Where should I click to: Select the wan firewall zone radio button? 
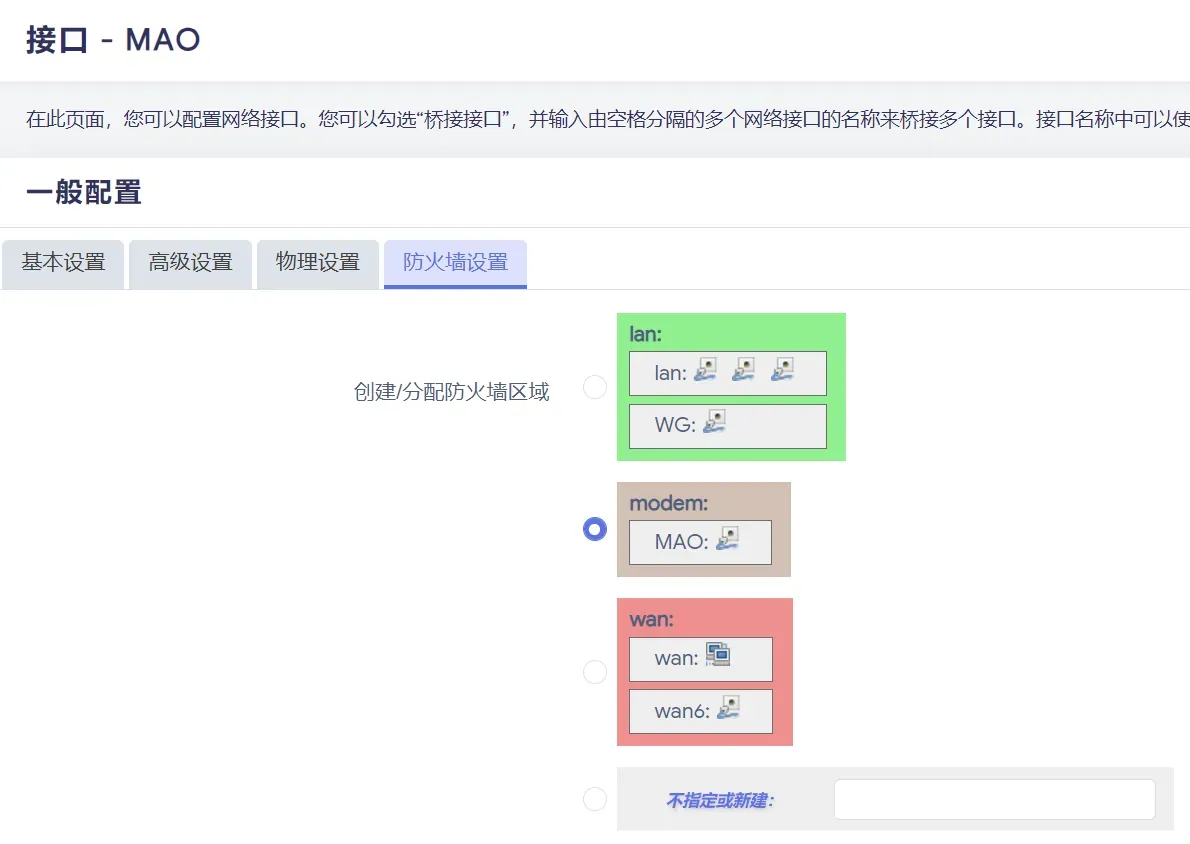(x=595, y=672)
